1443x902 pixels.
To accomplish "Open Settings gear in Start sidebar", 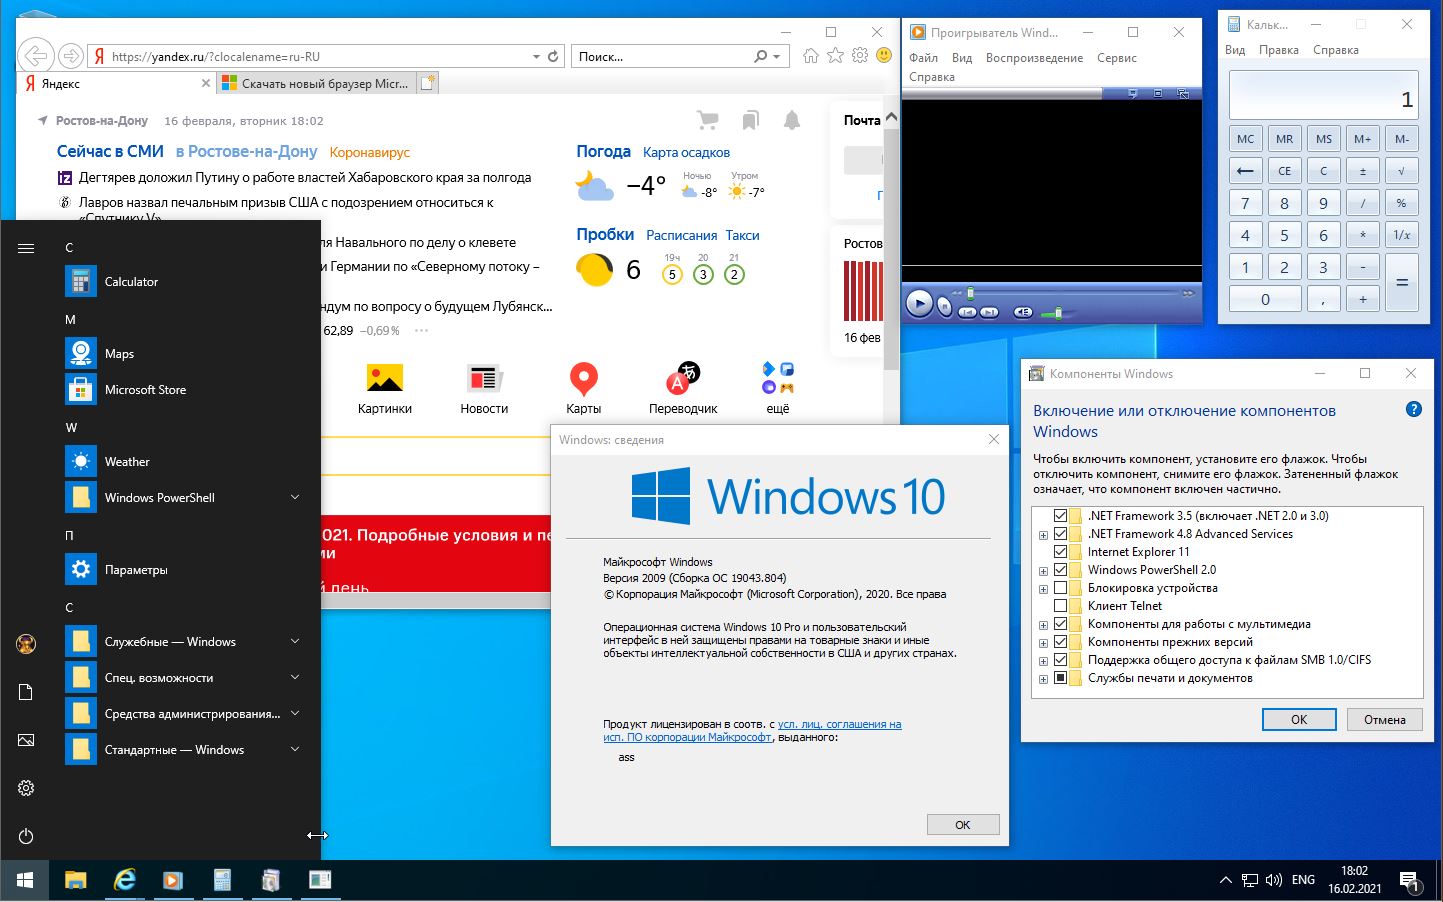I will tap(26, 788).
